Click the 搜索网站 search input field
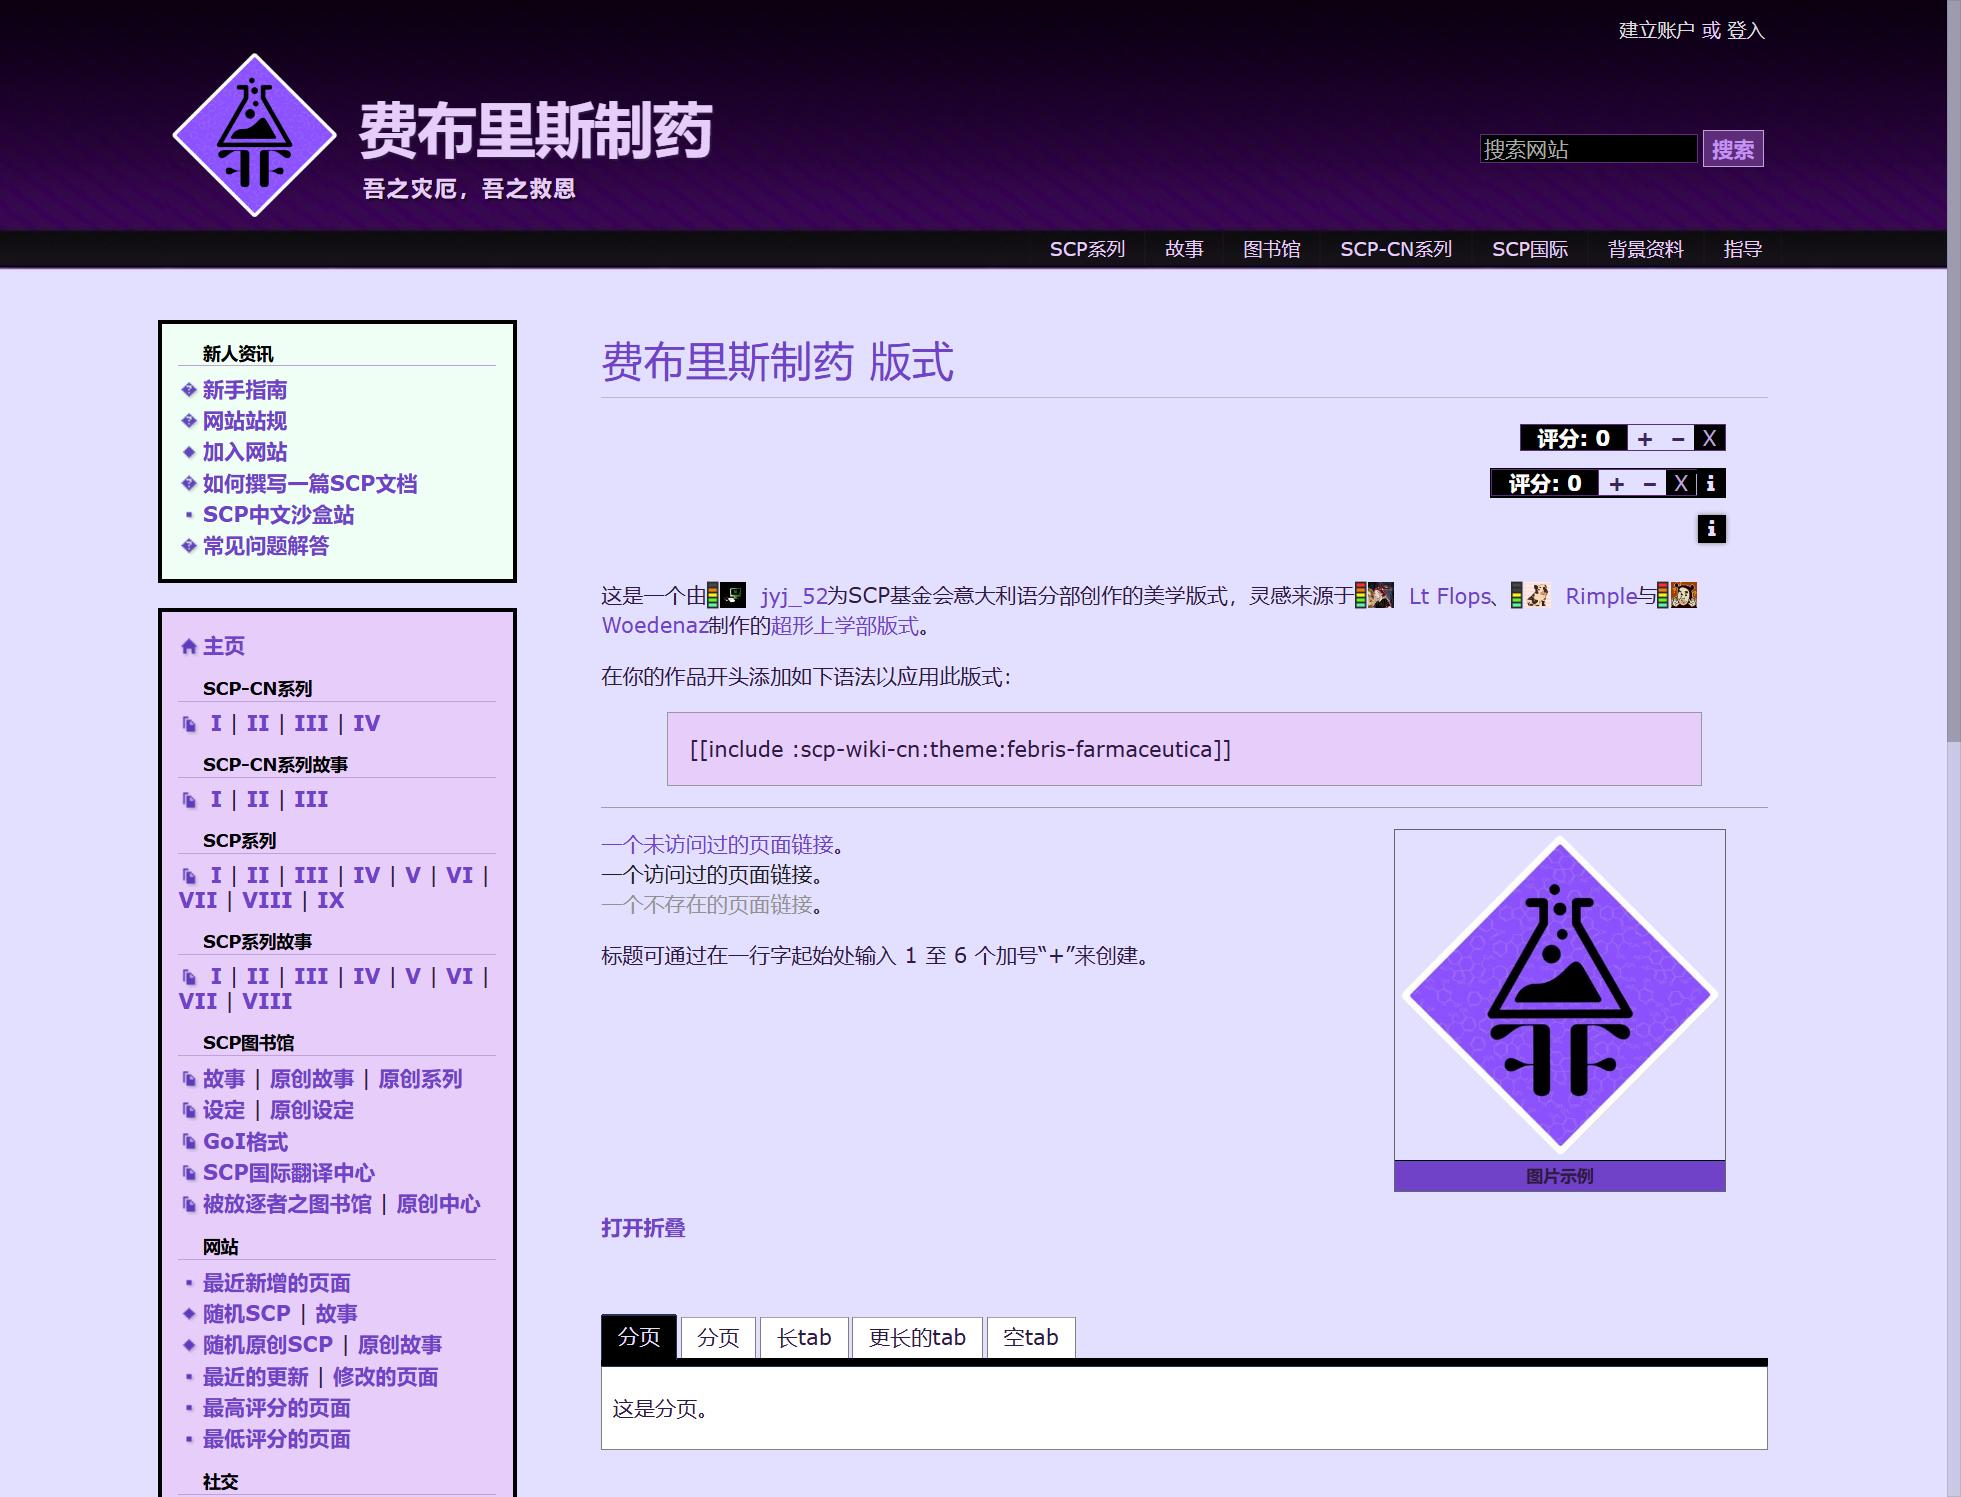Viewport: 1961px width, 1497px height. pos(1587,150)
